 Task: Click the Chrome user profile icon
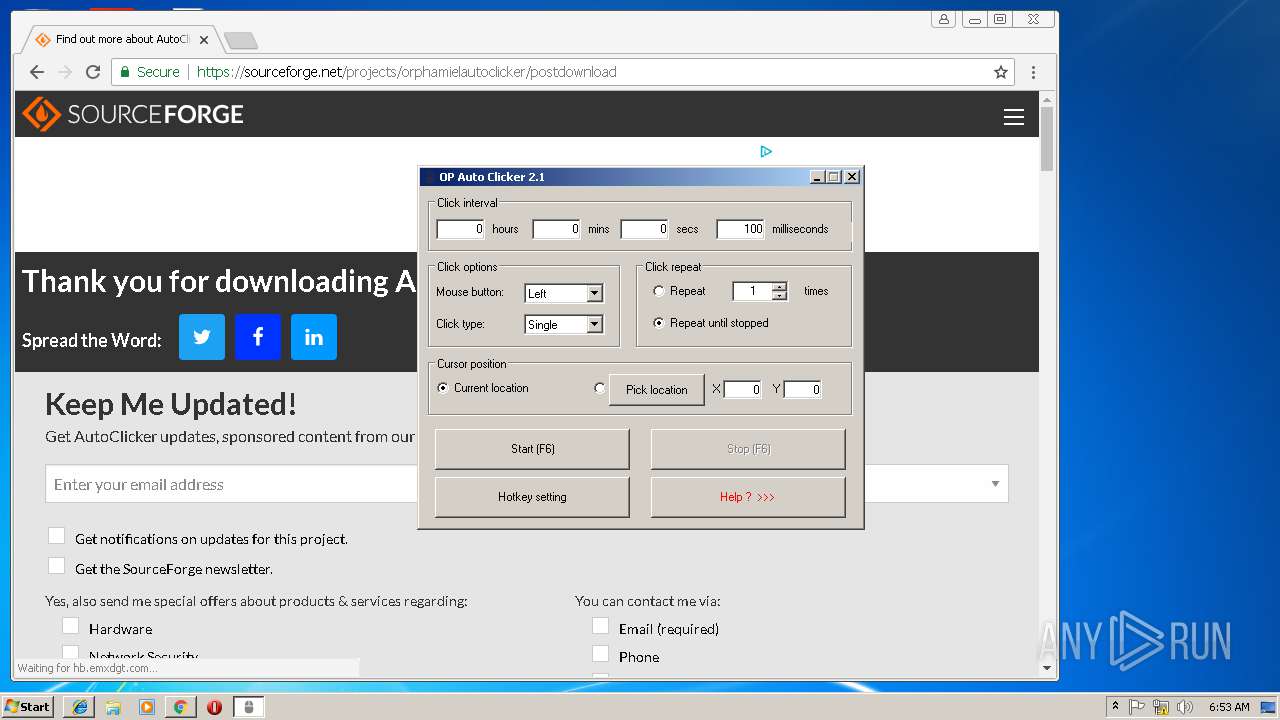[943, 19]
